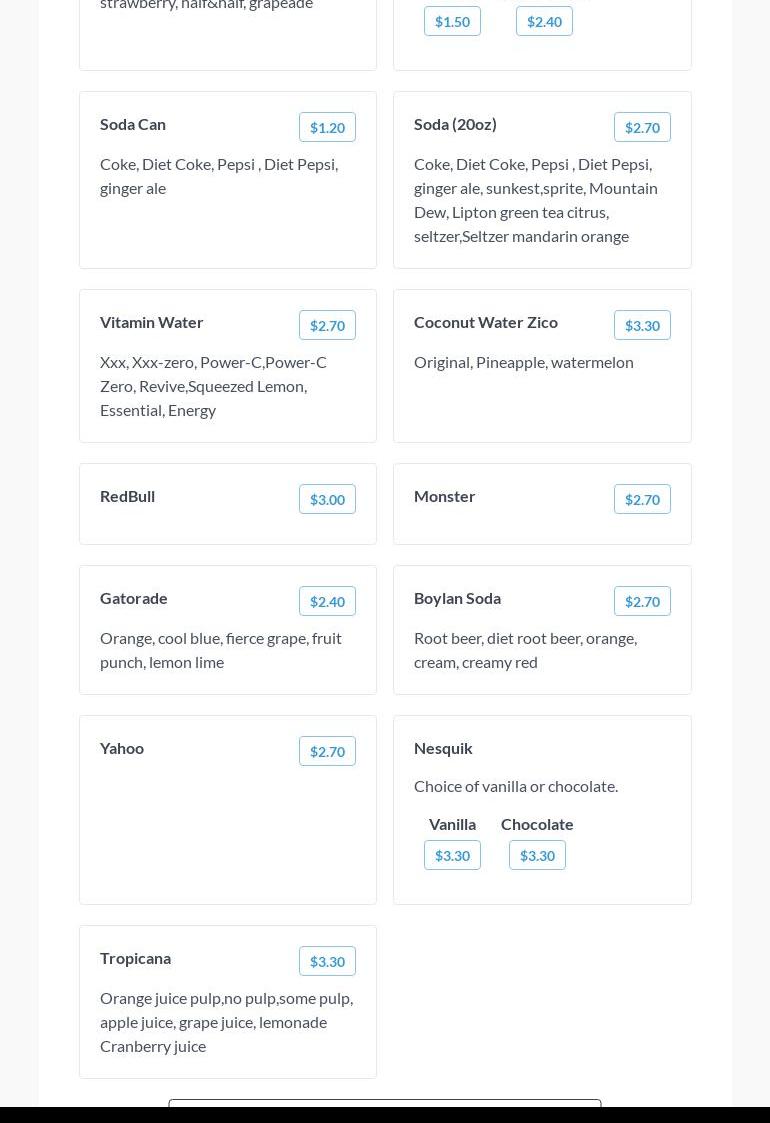This screenshot has width=770, height=1123.
Task: Click the Gatorade flavors description
Action: [x=220, y=650]
